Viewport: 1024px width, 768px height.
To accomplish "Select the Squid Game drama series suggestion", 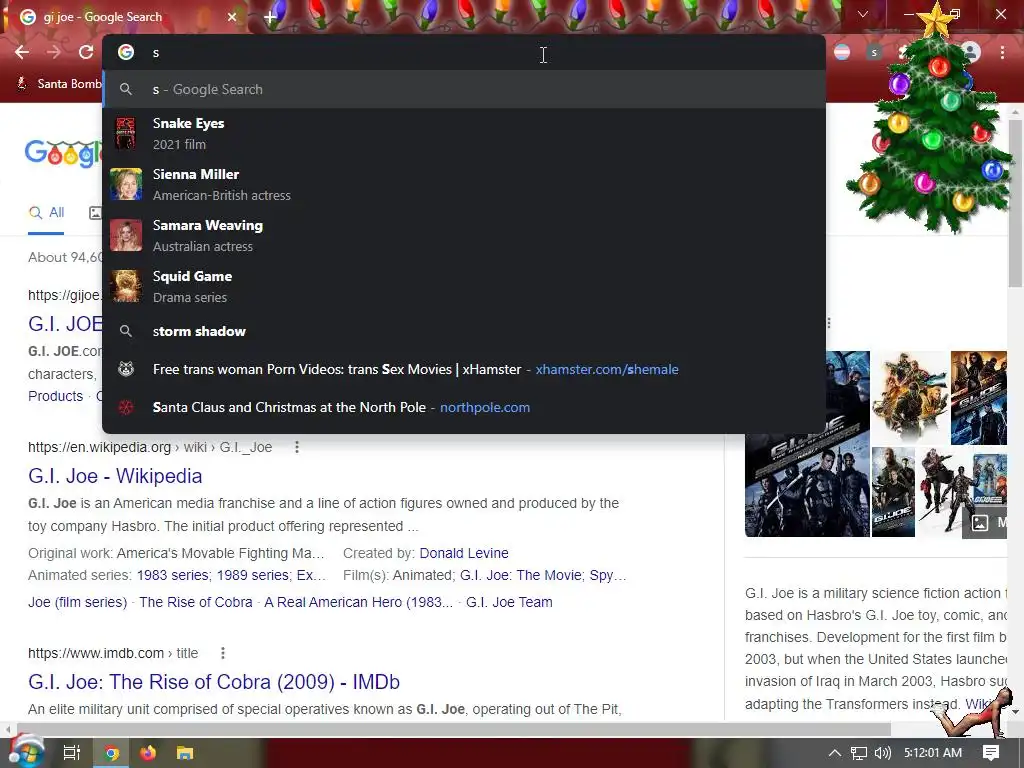I will pyautogui.click(x=464, y=286).
